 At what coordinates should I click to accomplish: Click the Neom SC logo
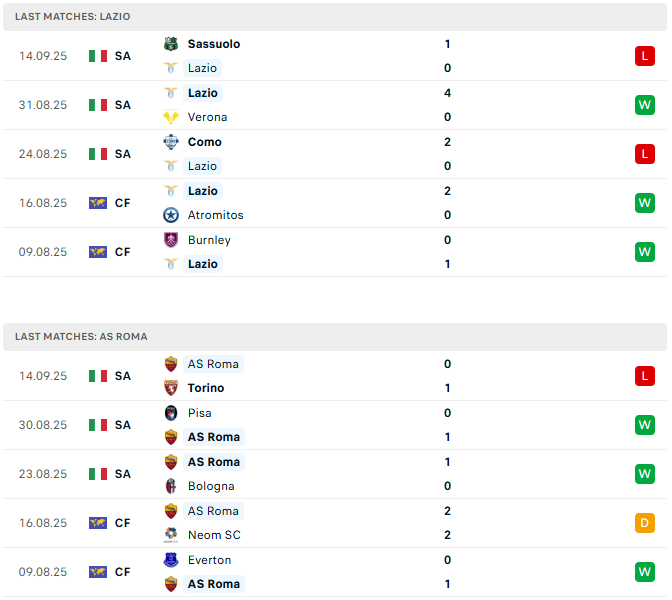[171, 535]
